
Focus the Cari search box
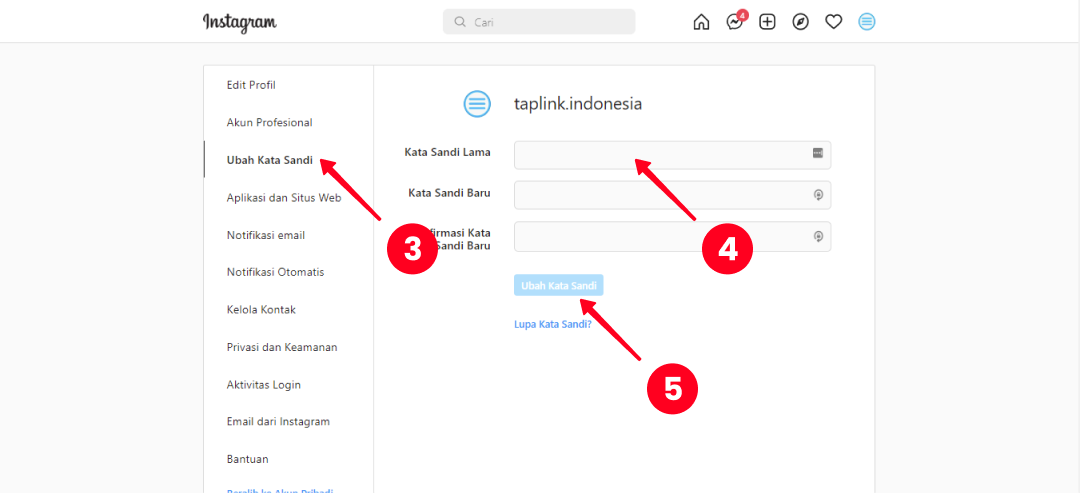pyautogui.click(x=539, y=22)
